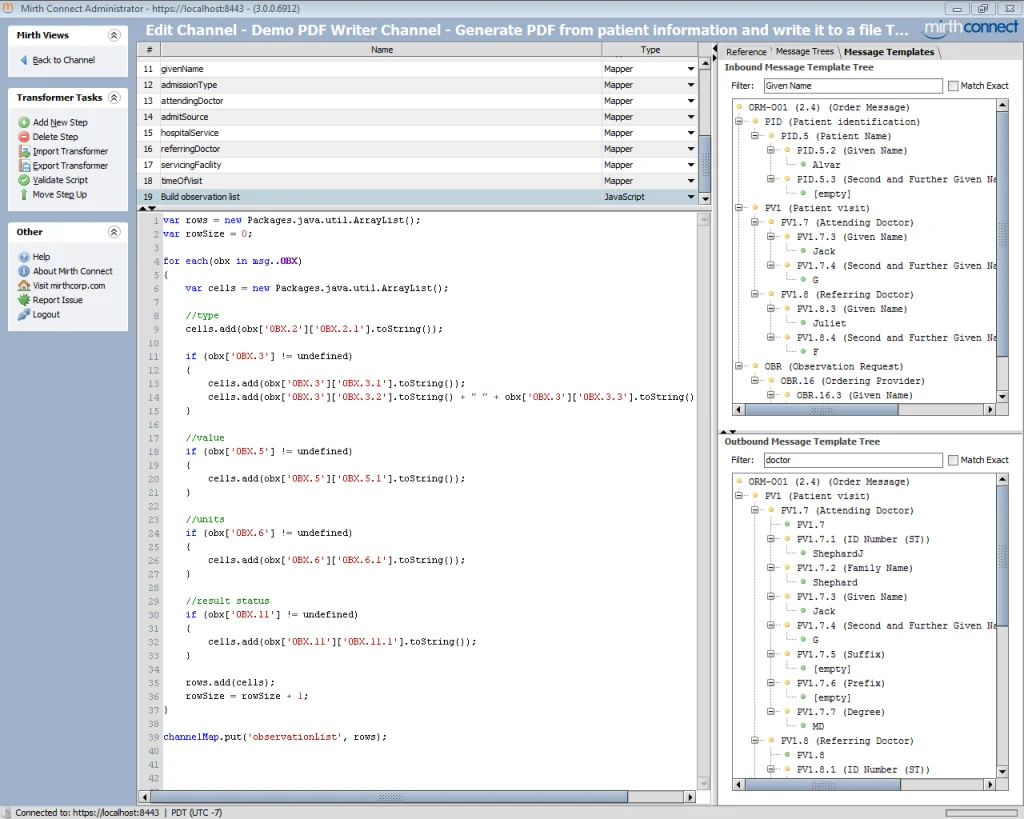
Task: Open About Mirth Connect
Action: (72, 271)
